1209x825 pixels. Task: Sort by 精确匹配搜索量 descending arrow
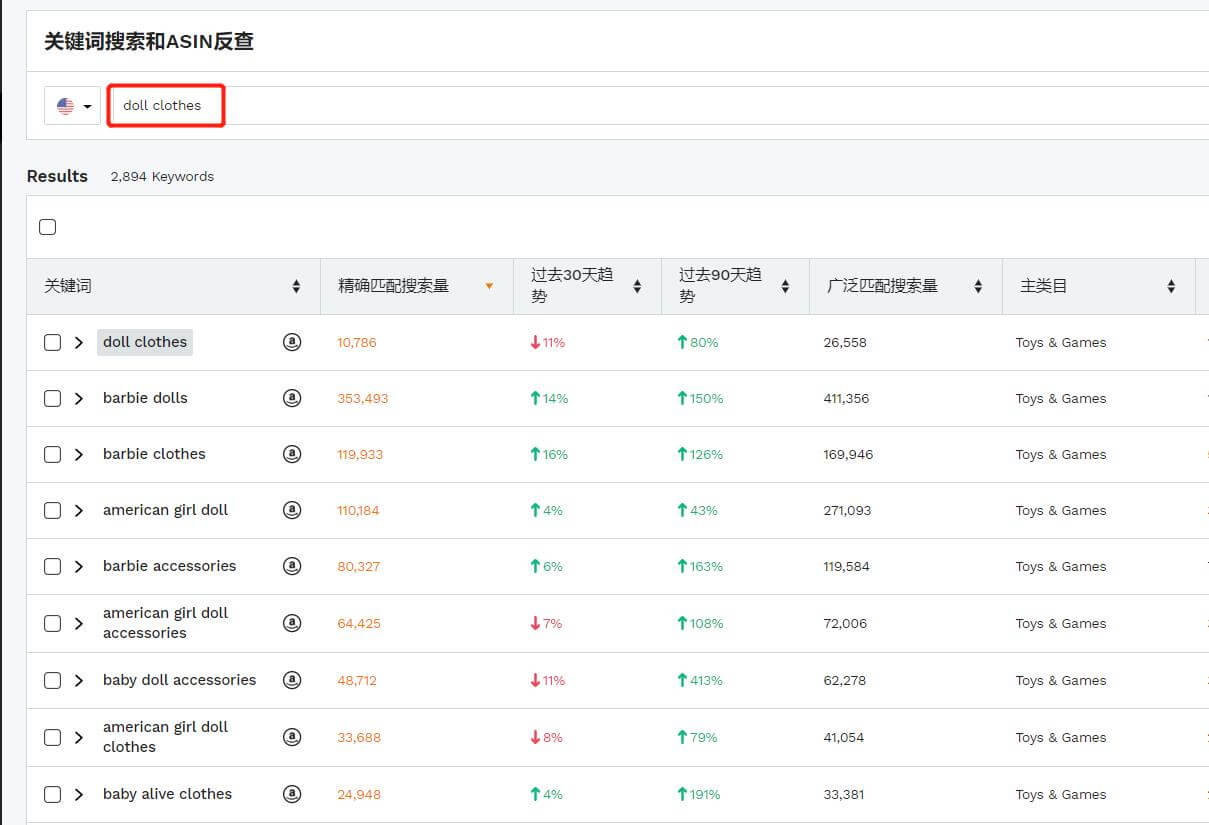[x=489, y=286]
